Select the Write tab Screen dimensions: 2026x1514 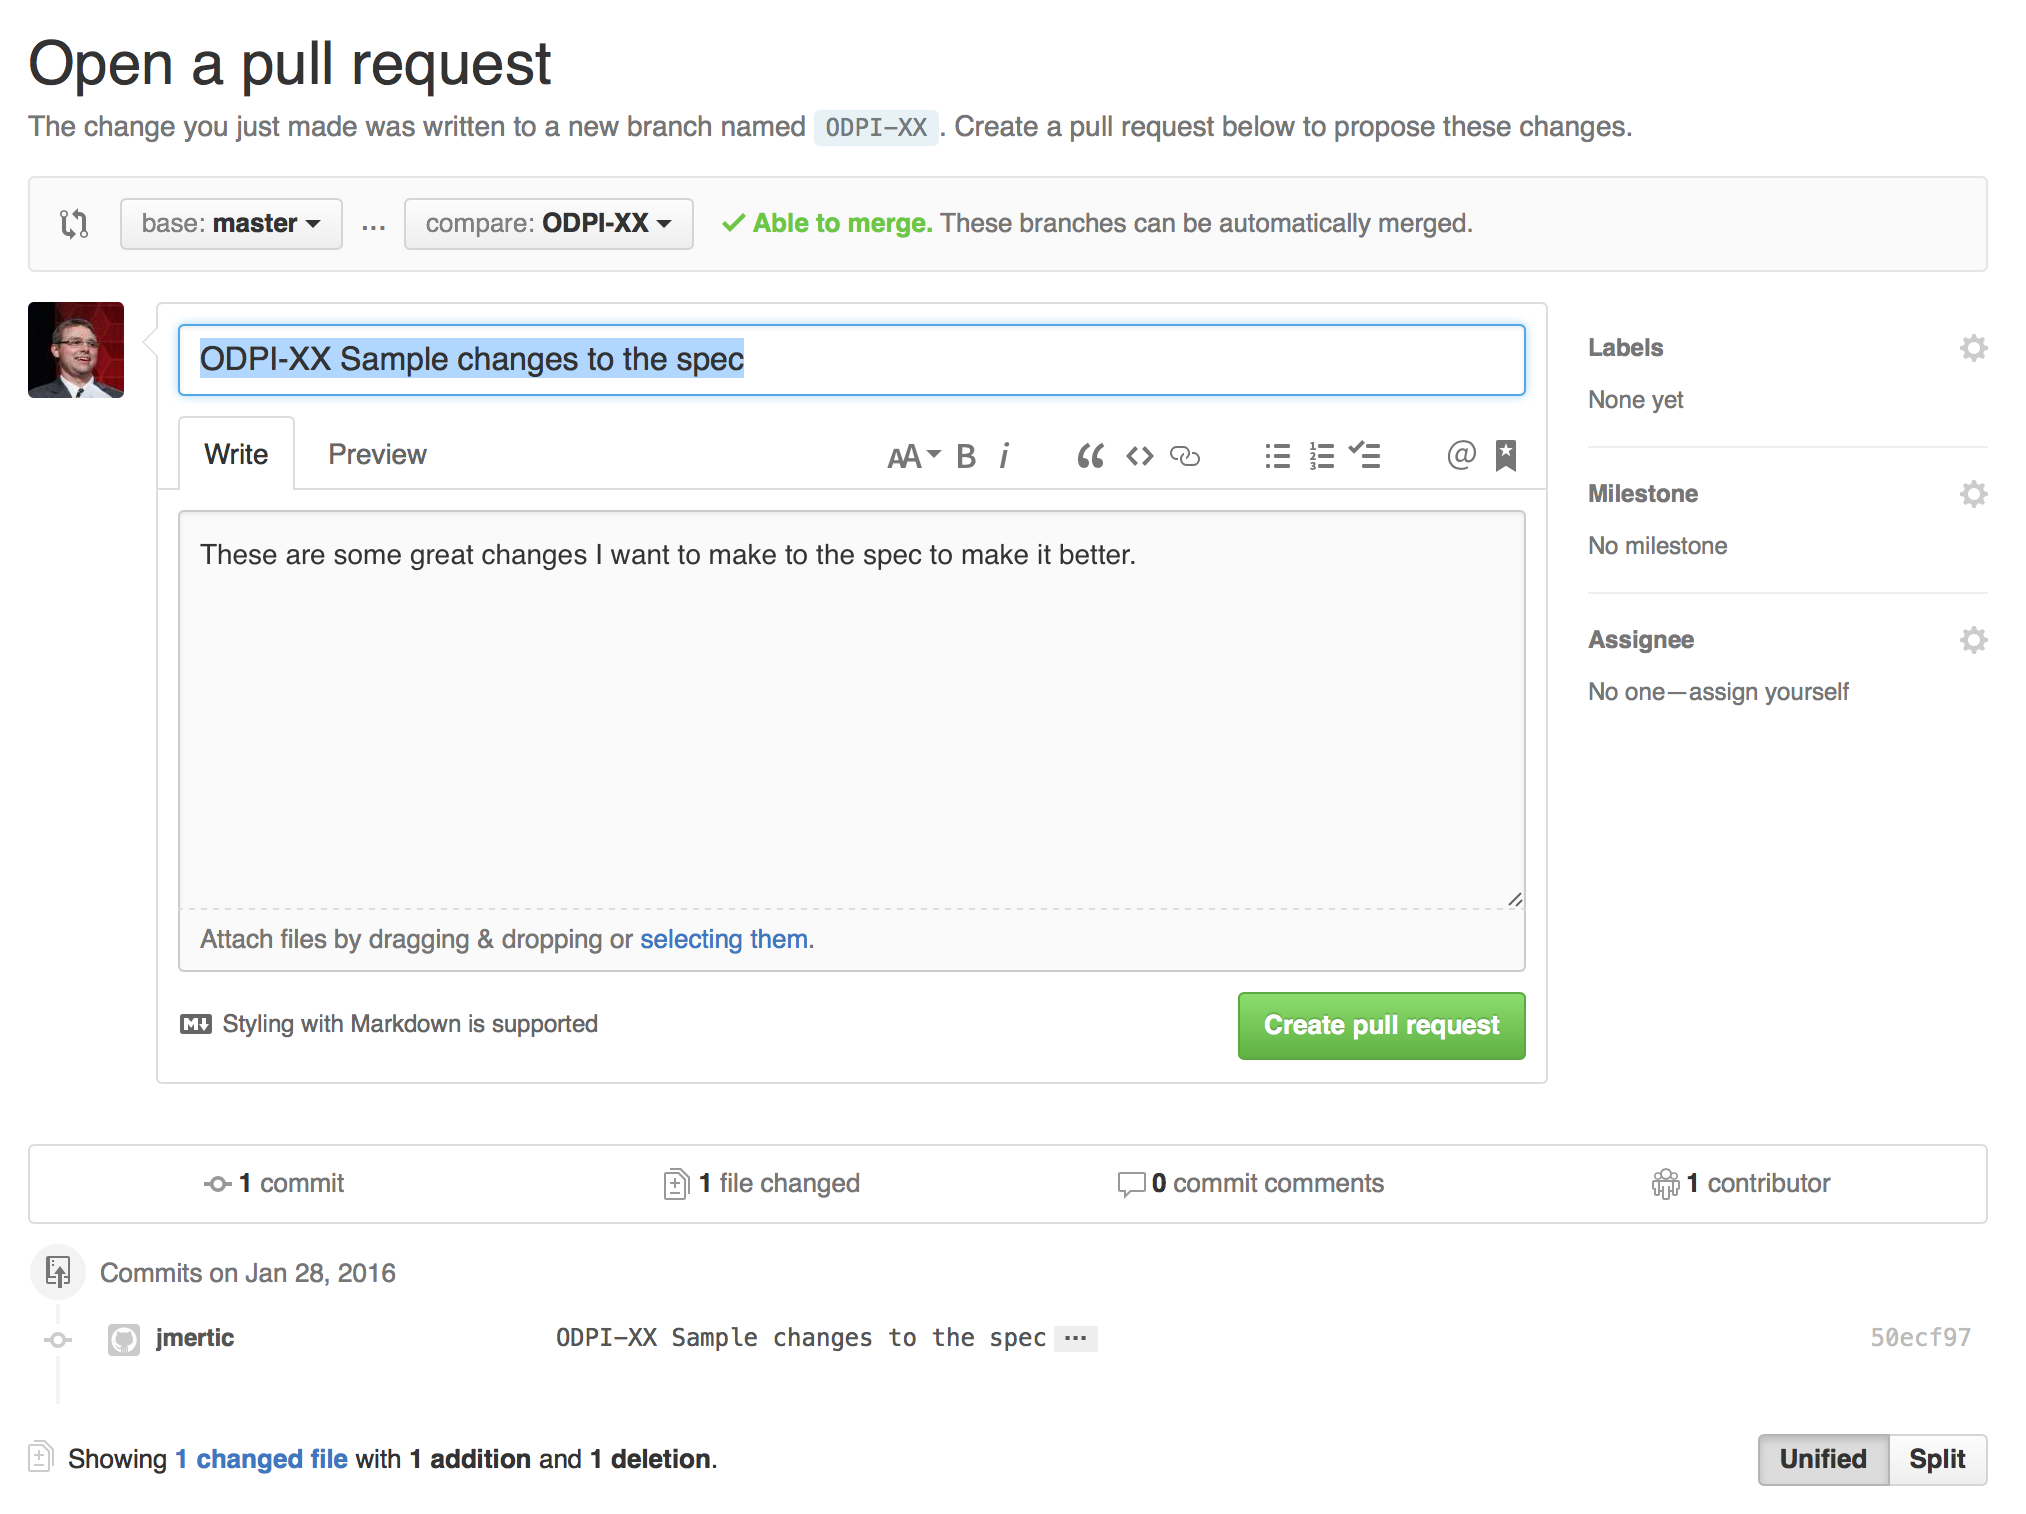(236, 453)
